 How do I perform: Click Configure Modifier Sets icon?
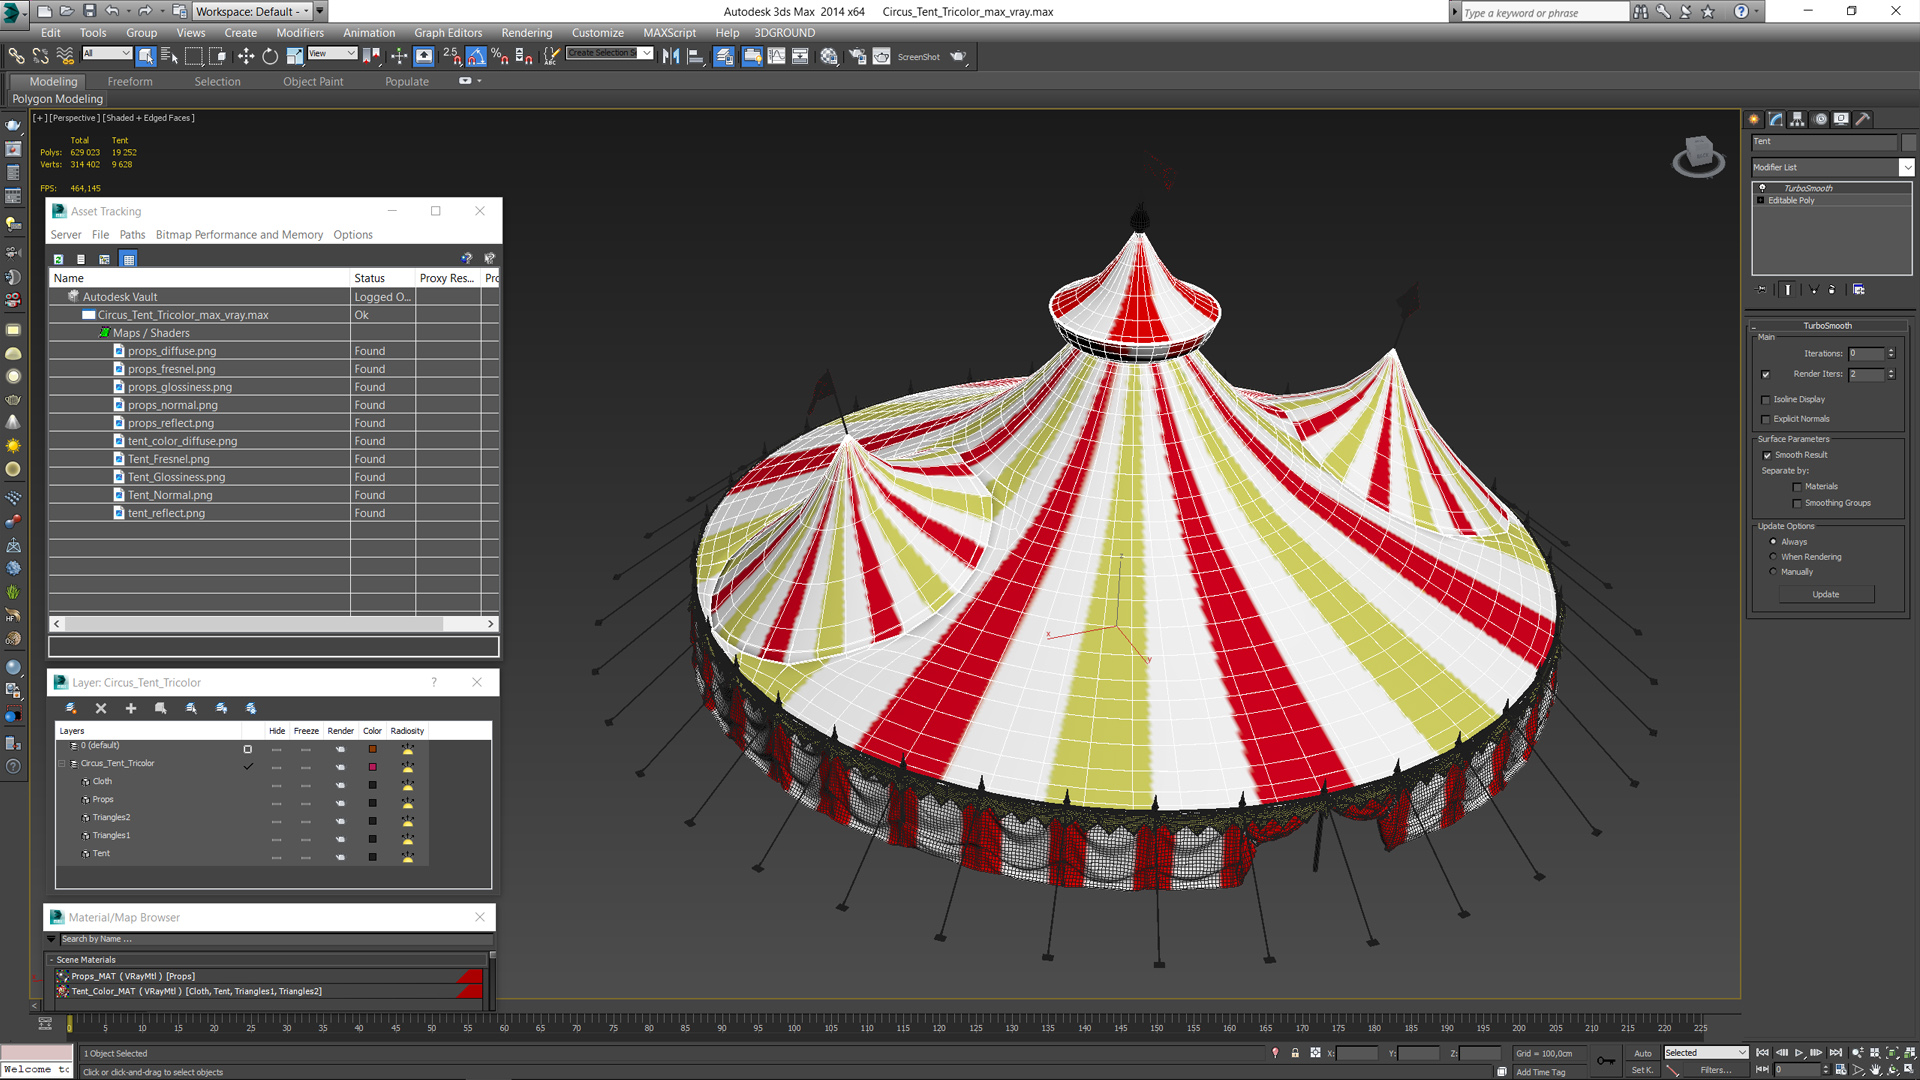pos(1858,289)
